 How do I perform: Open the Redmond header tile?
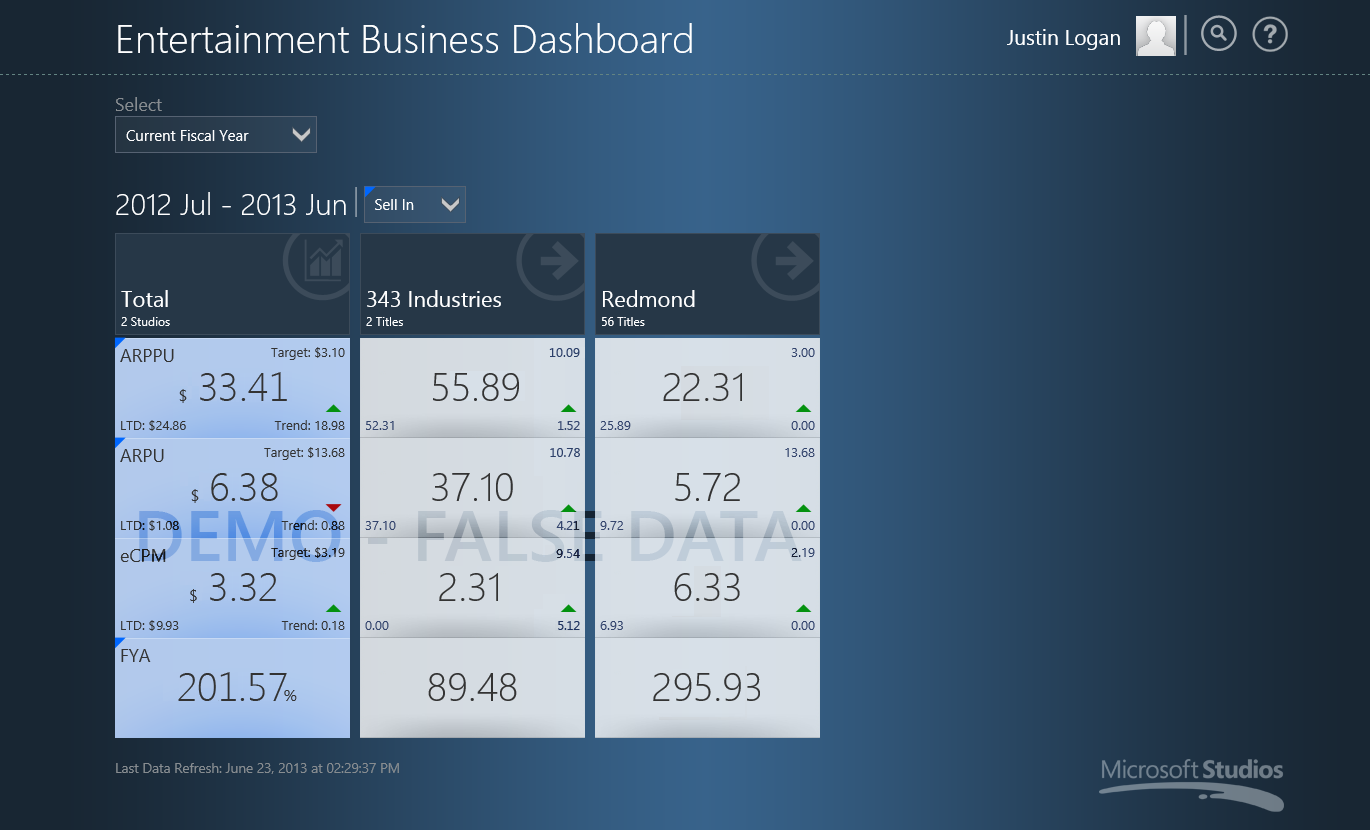pos(707,284)
